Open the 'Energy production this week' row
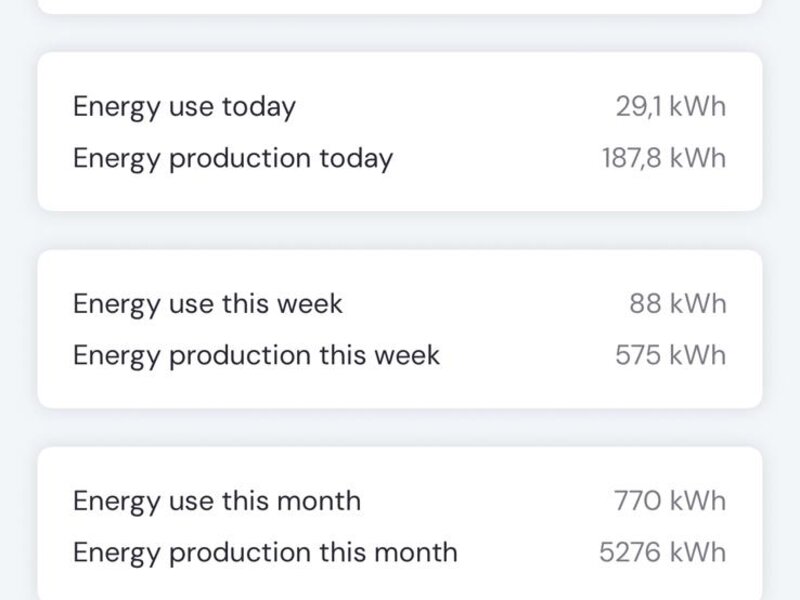 256,355
